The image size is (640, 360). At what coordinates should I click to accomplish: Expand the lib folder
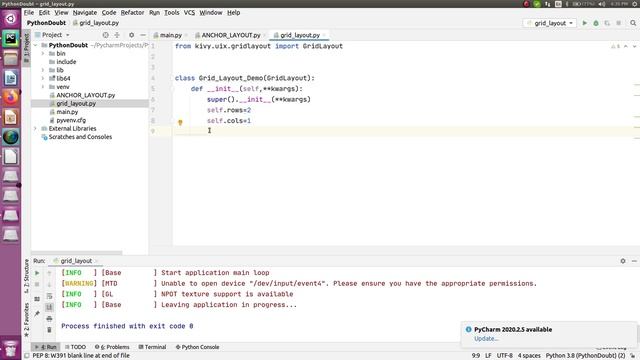pyautogui.click(x=43, y=70)
